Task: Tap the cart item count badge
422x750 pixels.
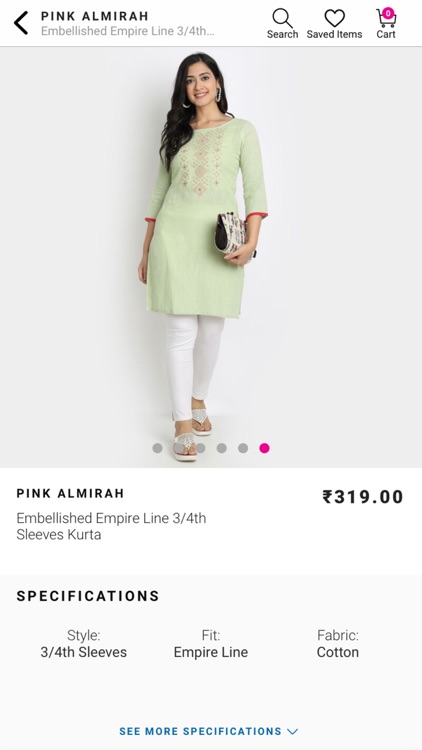Action: (388, 13)
